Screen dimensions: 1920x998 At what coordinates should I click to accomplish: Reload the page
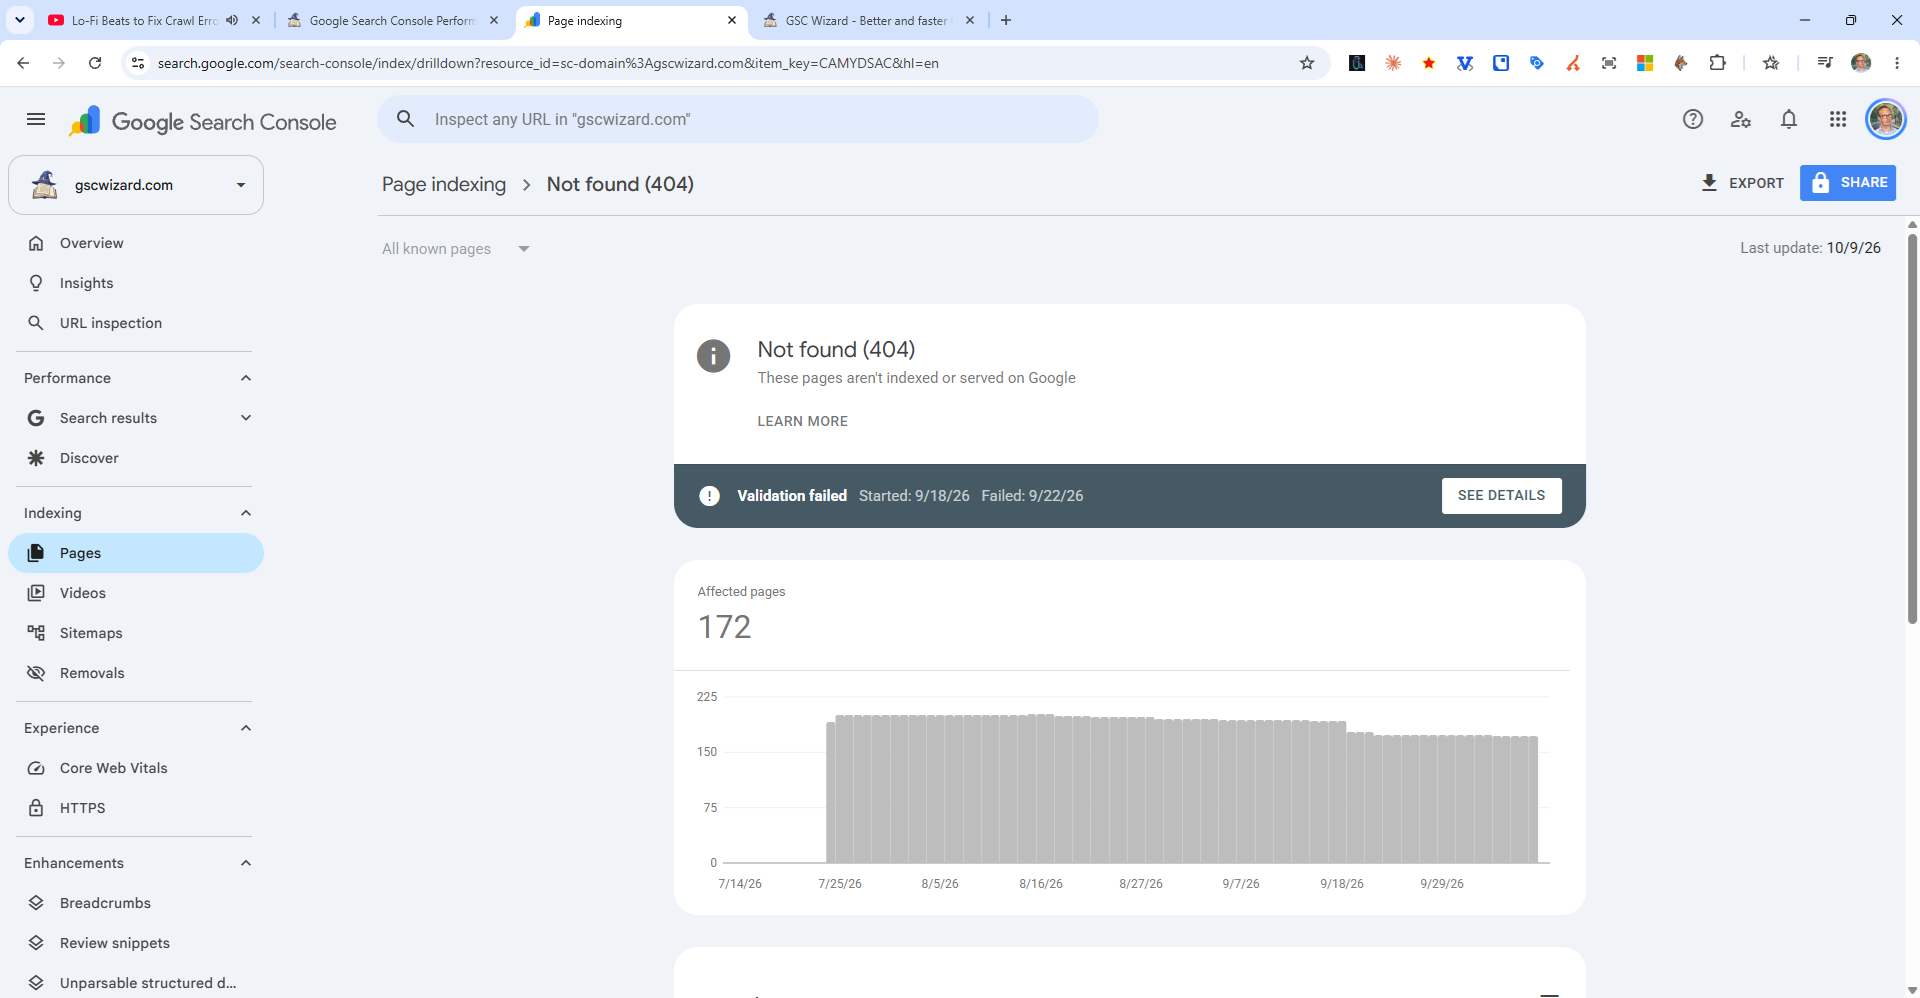[x=95, y=63]
